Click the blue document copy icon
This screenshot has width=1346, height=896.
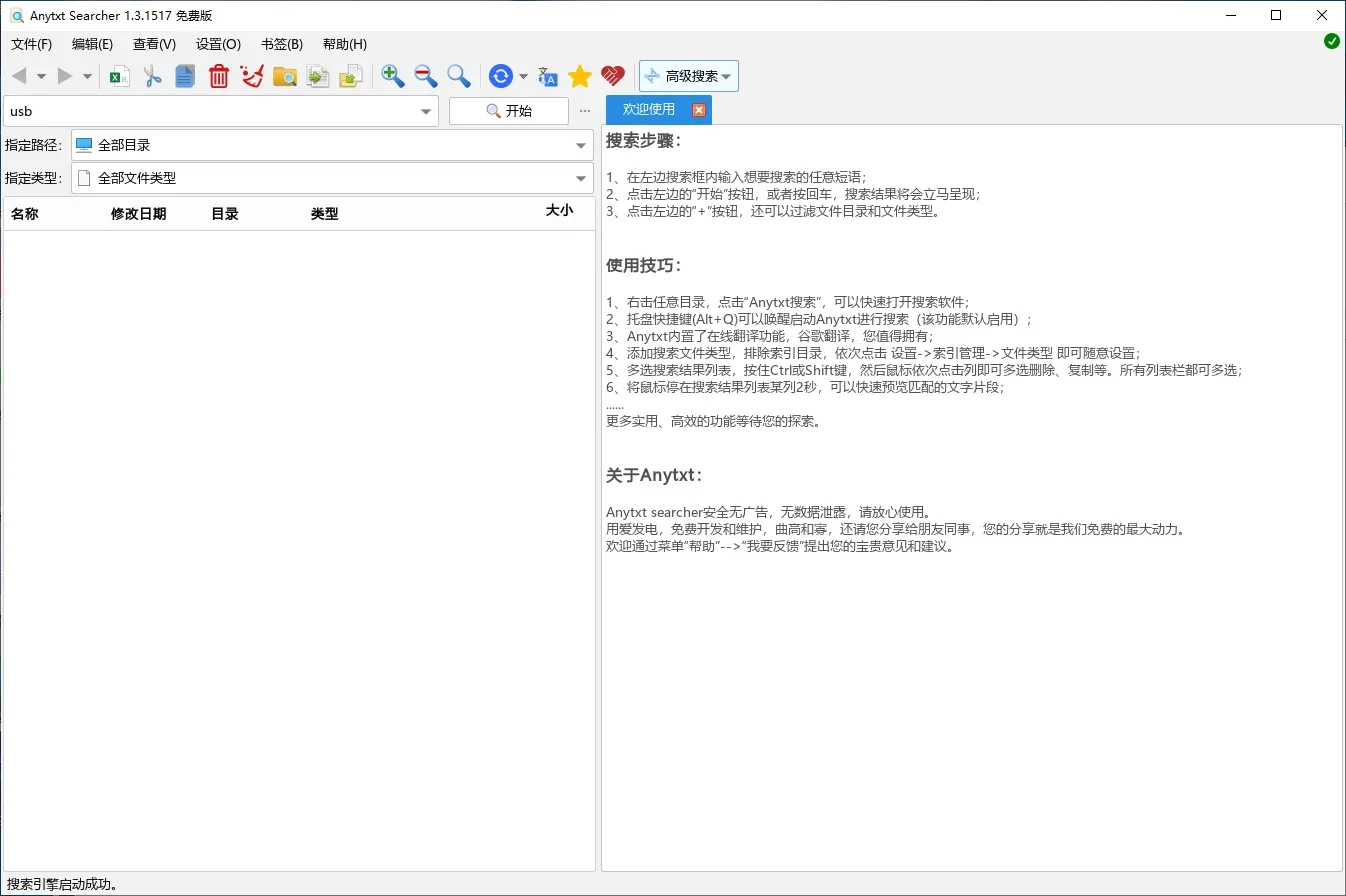tap(185, 76)
